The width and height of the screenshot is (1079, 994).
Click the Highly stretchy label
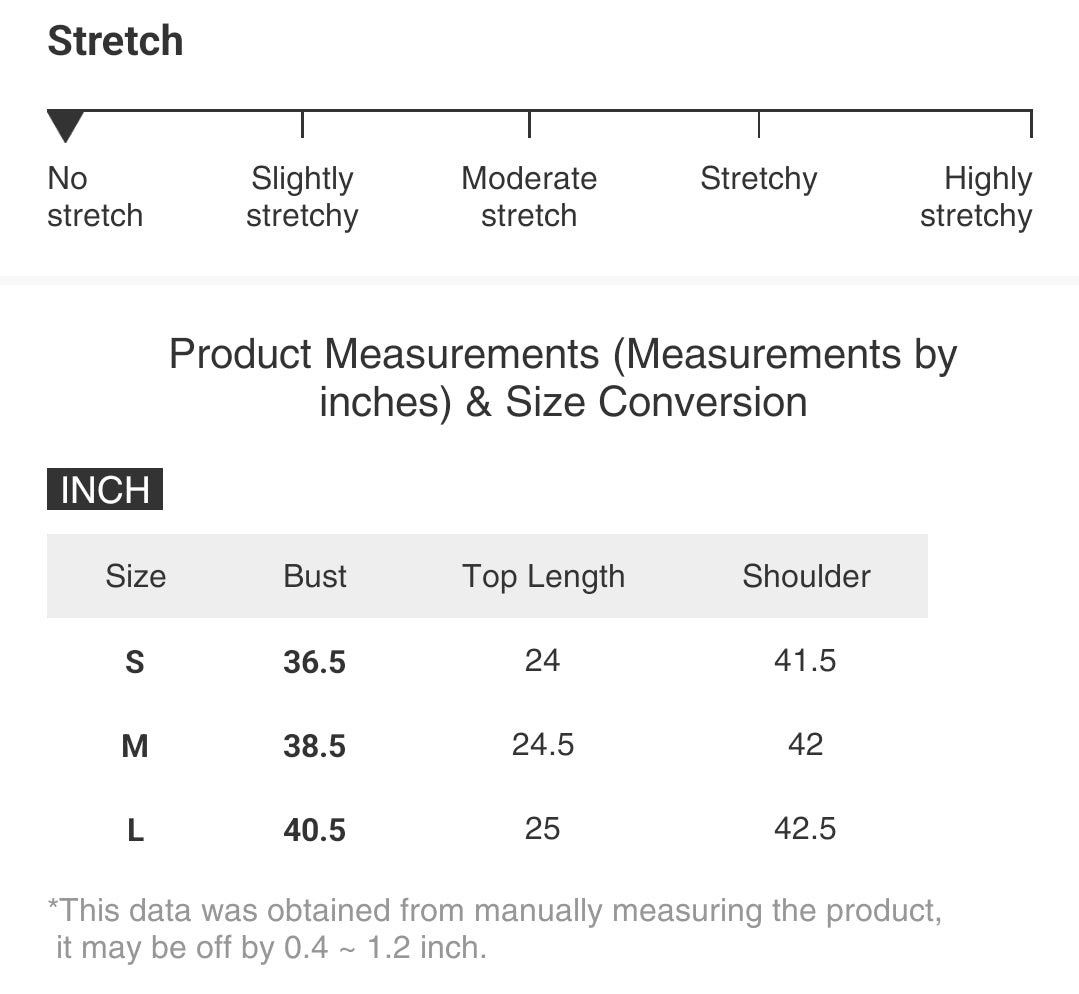point(976,197)
